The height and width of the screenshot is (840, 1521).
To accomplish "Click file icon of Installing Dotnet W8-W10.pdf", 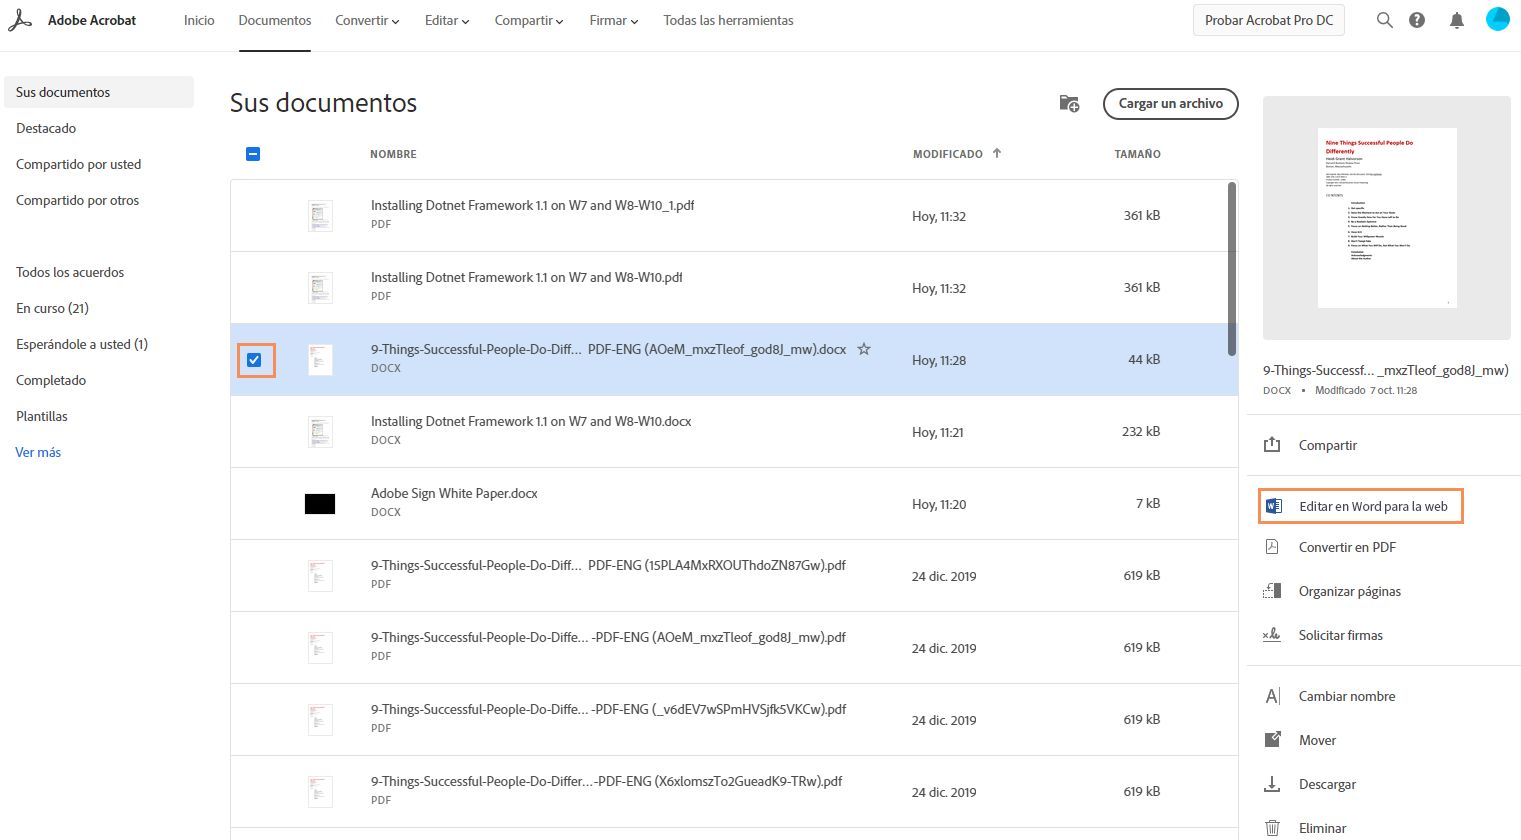I will 320,288.
